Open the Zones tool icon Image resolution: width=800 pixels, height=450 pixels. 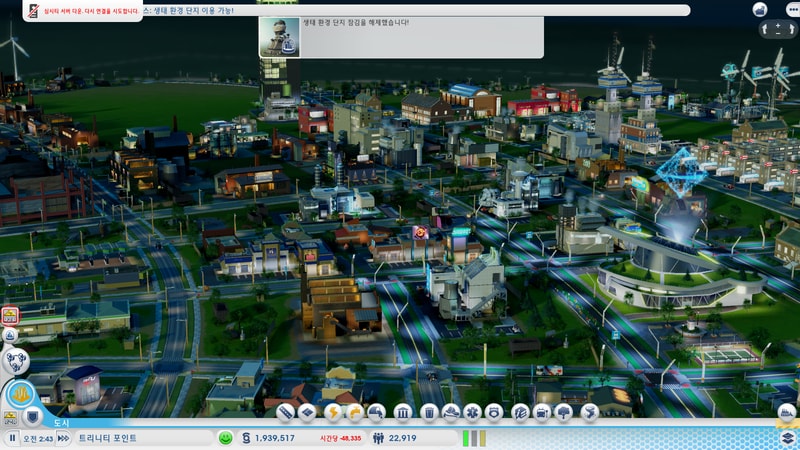307,412
